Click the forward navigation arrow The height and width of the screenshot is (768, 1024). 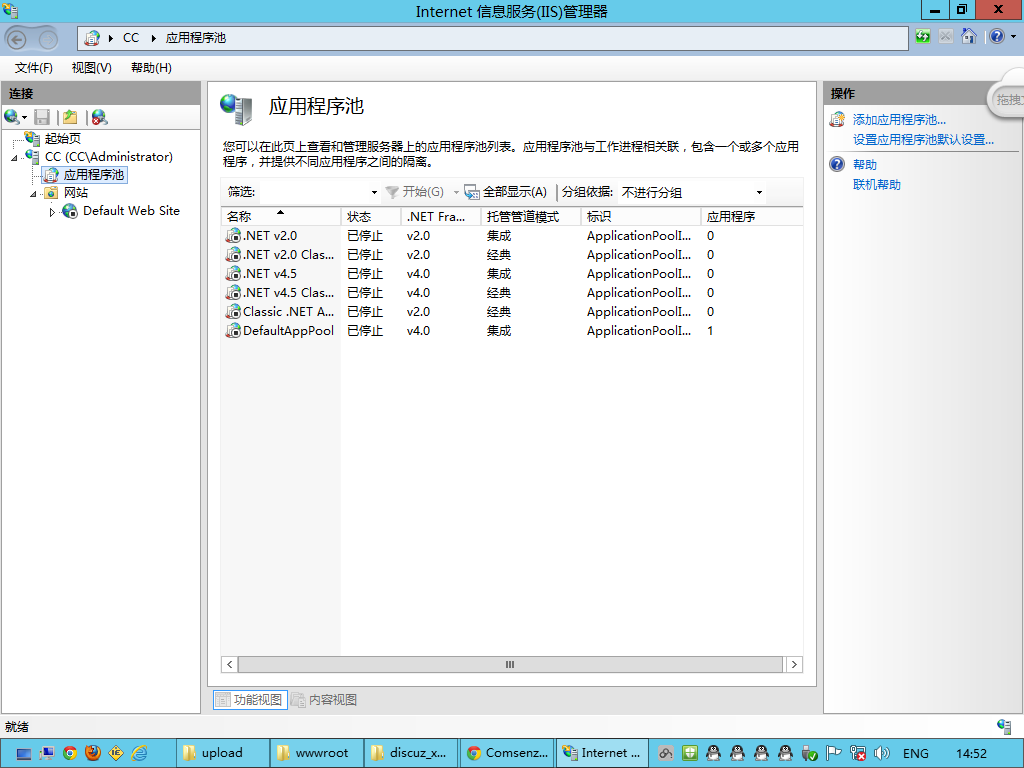(47, 39)
